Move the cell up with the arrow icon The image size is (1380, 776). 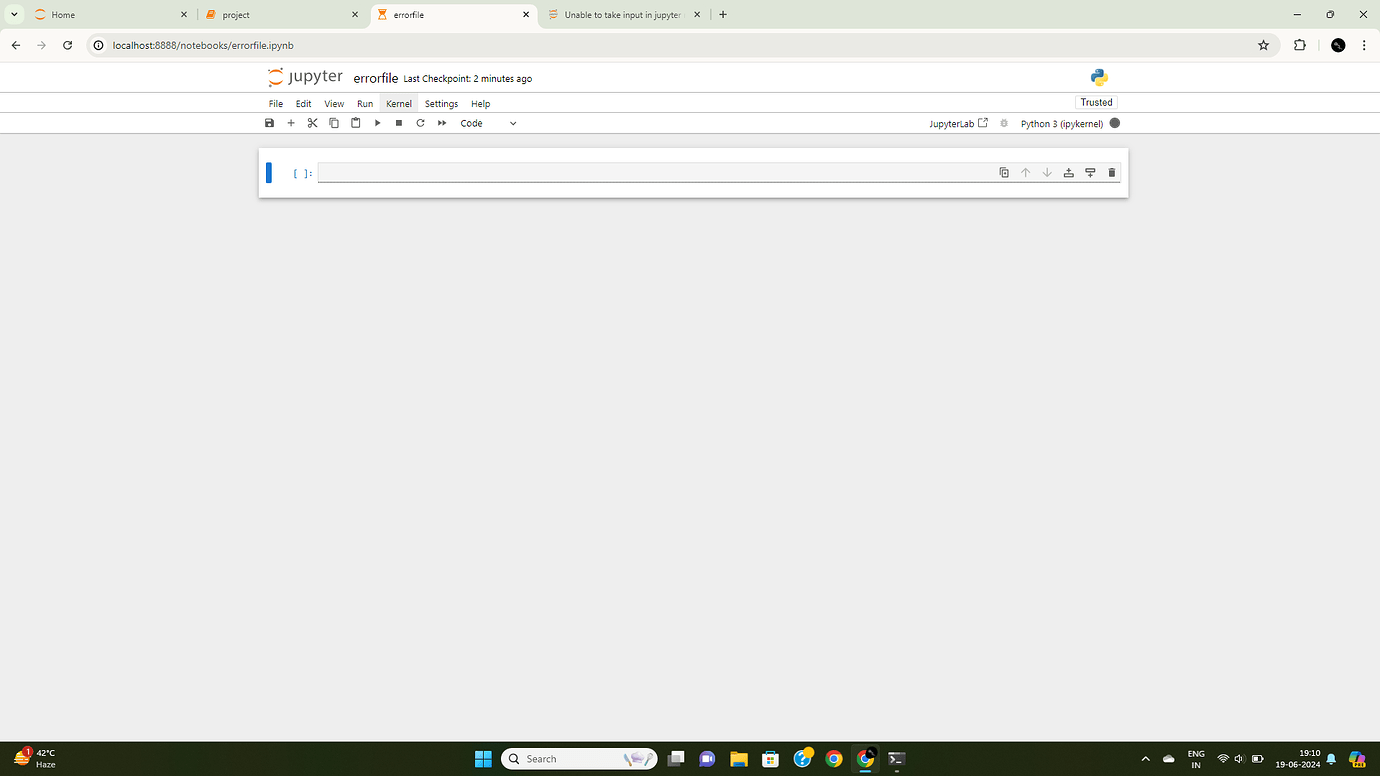click(x=1025, y=173)
